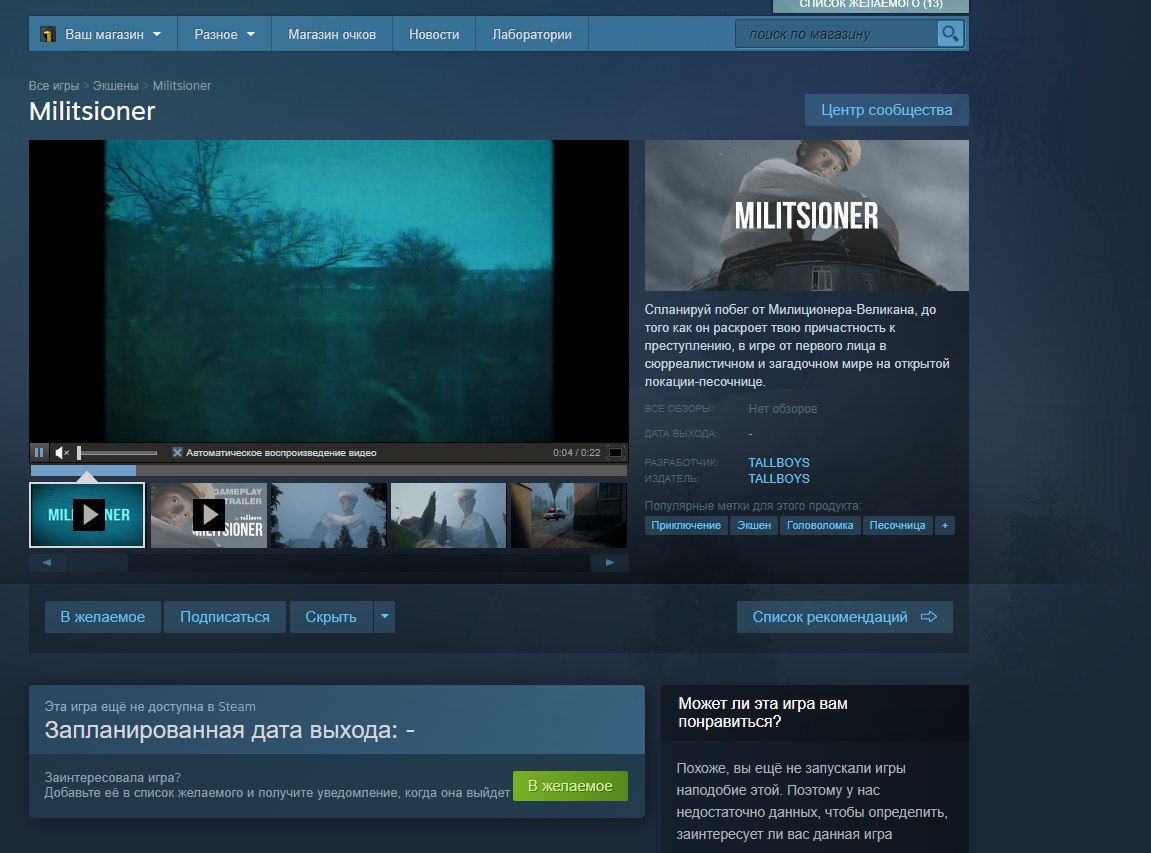Click the left arrow of thumbnail strip
The height and width of the screenshot is (853, 1151).
tap(47, 562)
